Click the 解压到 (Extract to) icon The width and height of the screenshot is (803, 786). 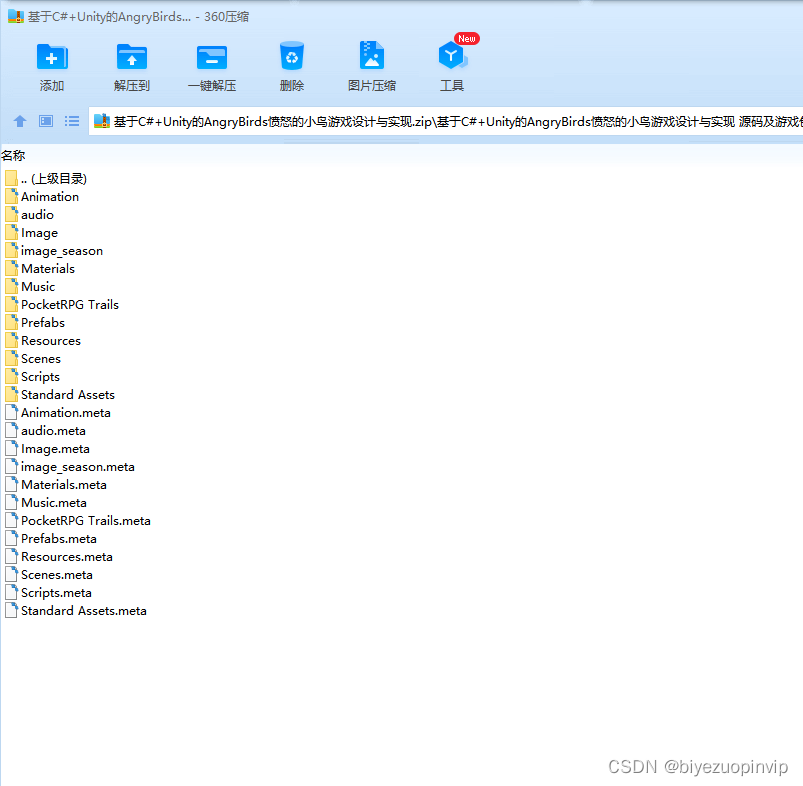coord(132,56)
